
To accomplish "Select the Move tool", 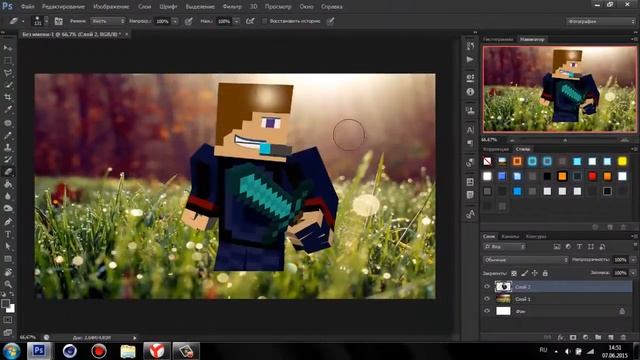I will 8,48.
